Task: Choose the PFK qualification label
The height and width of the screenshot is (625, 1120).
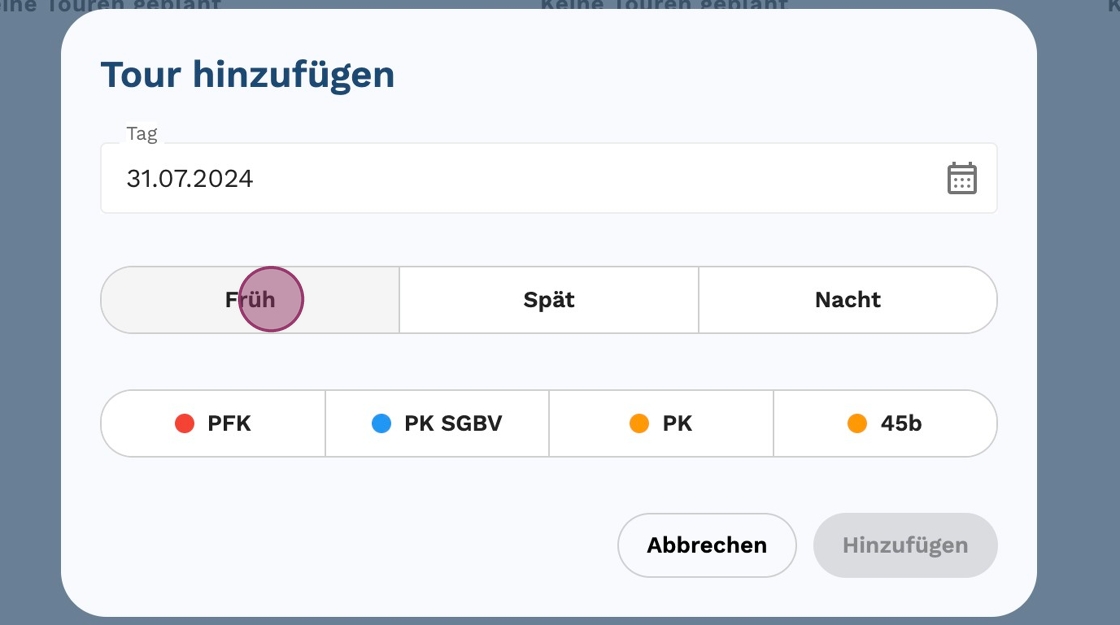Action: 229,424
